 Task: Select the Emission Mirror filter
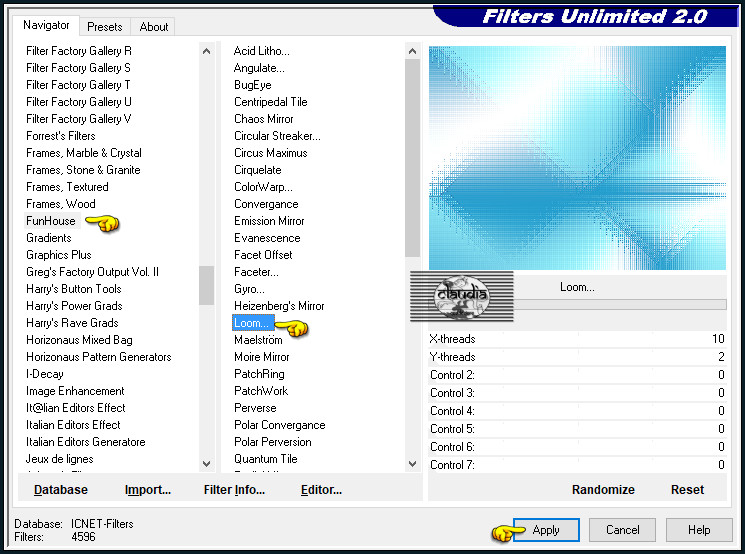(x=269, y=221)
